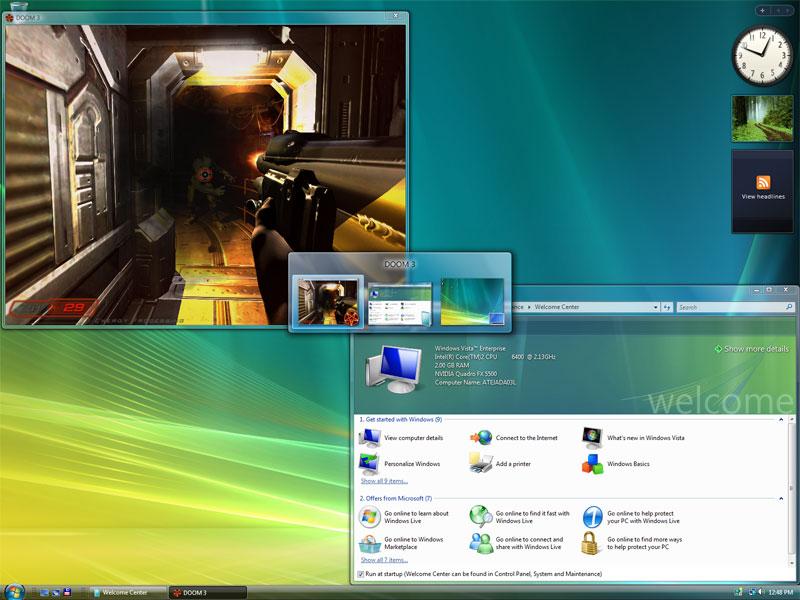Click the Add a printer icon
This screenshot has width=800, height=600.
point(482,463)
